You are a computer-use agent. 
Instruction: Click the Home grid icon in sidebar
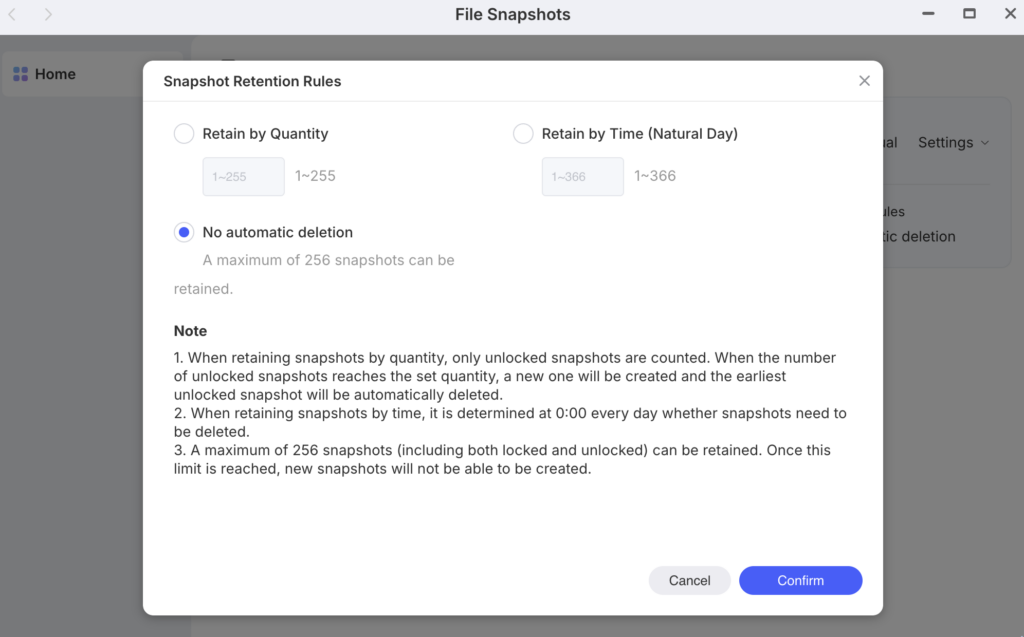point(20,74)
